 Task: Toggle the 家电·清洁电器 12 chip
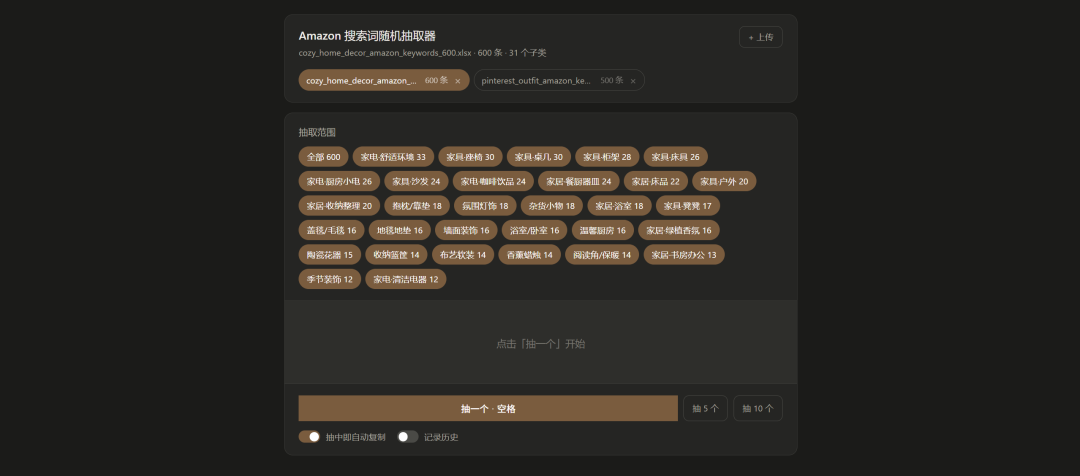click(406, 279)
